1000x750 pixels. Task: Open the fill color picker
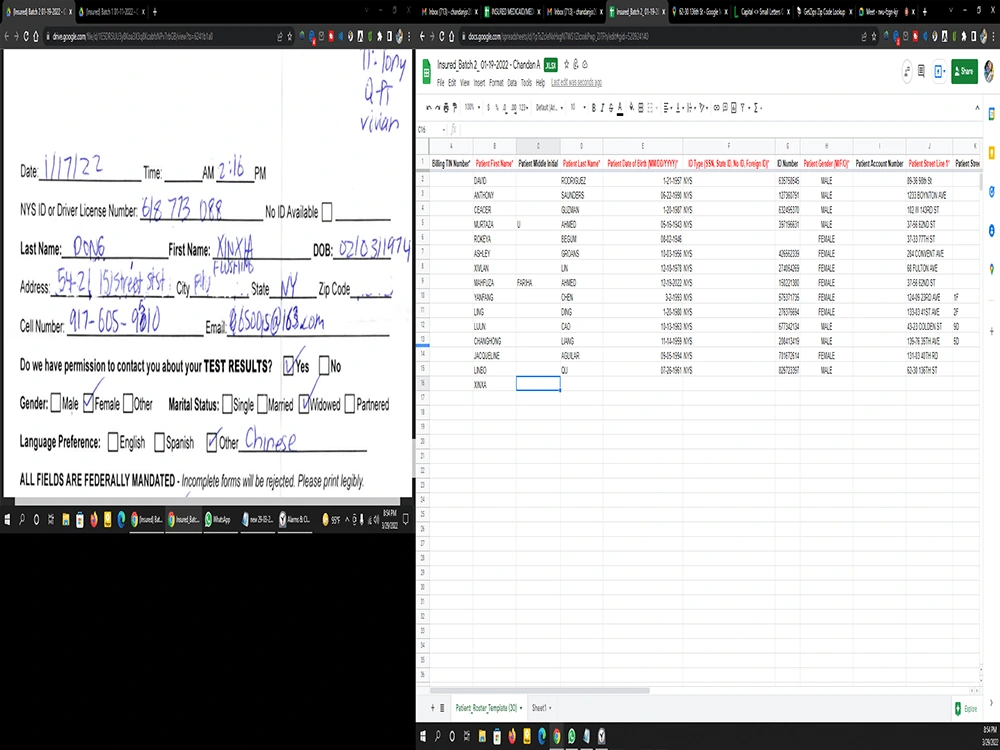point(632,108)
